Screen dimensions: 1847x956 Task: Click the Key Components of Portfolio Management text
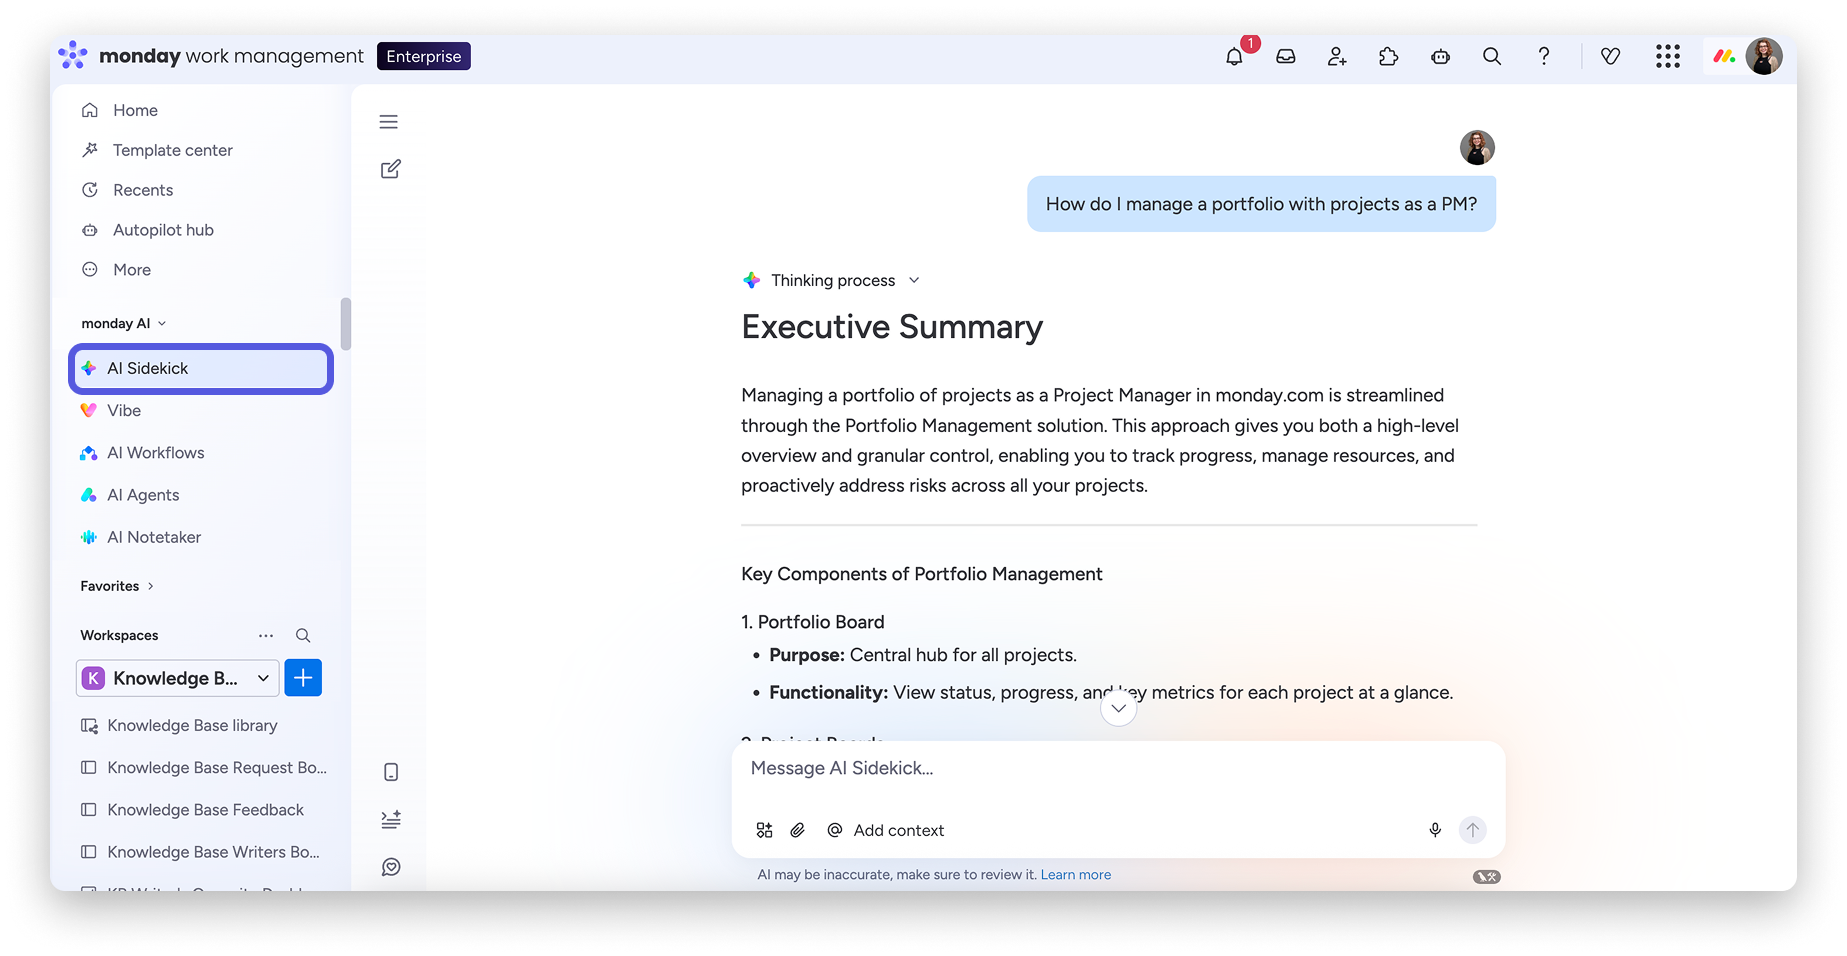tap(922, 574)
